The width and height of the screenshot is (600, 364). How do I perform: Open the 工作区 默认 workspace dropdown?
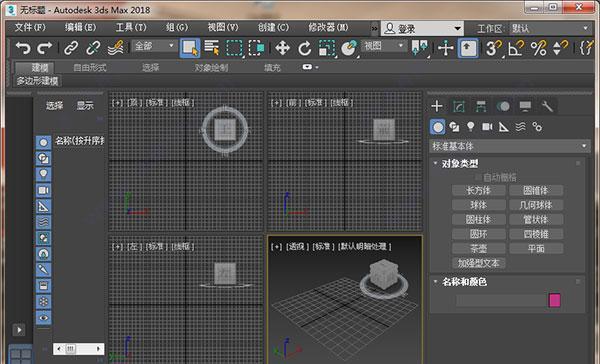coord(550,28)
